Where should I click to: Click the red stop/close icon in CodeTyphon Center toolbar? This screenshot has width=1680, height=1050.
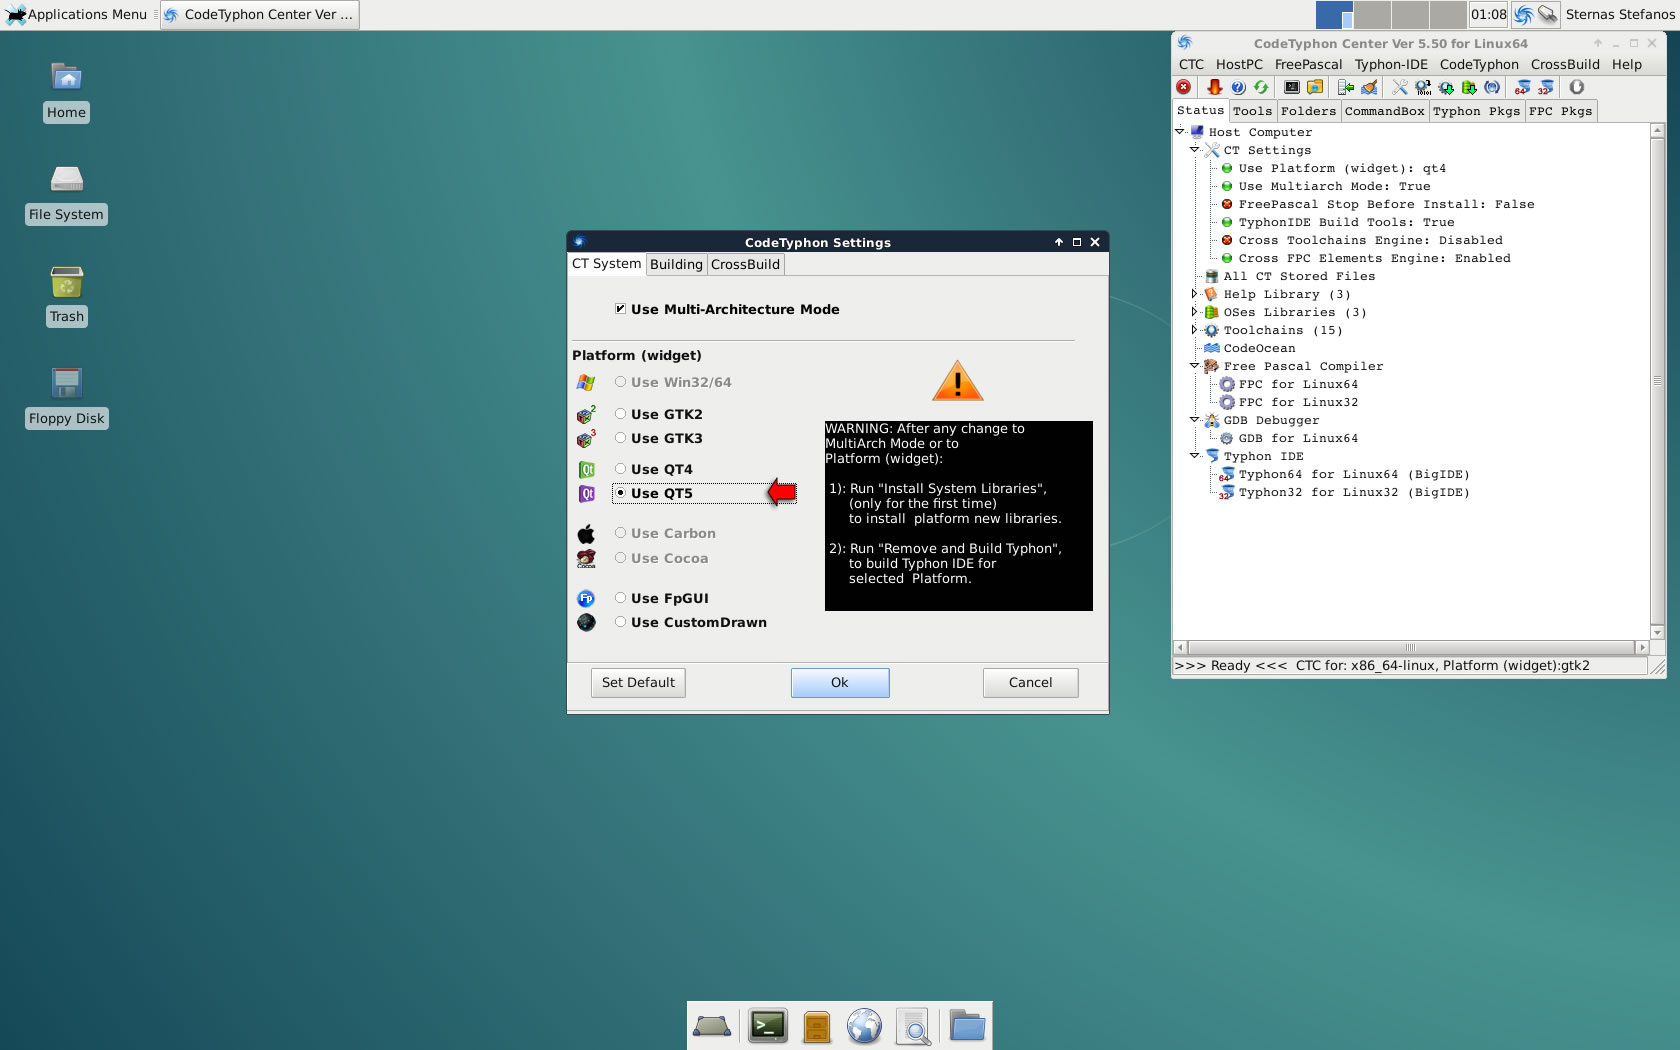click(x=1184, y=87)
